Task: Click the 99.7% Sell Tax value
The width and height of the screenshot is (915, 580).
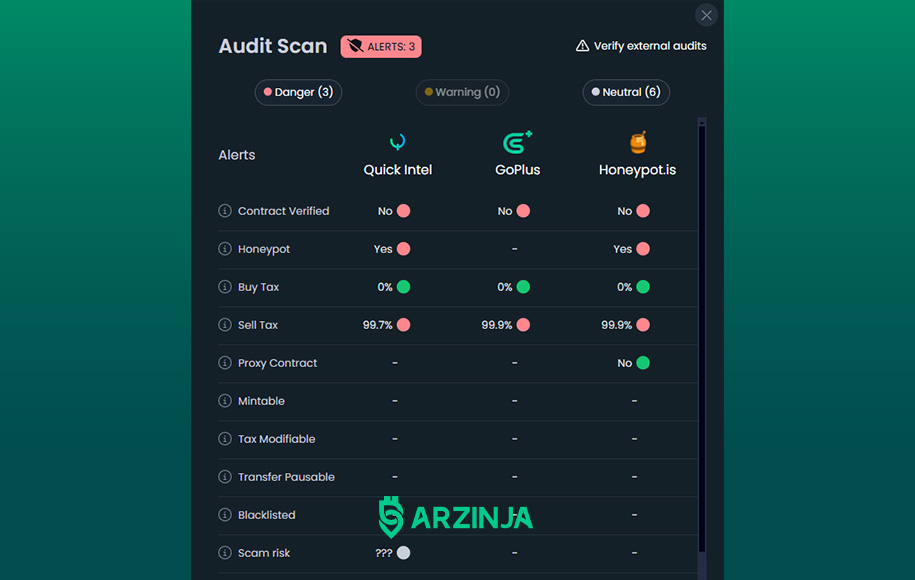Action: pyautogui.click(x=378, y=325)
